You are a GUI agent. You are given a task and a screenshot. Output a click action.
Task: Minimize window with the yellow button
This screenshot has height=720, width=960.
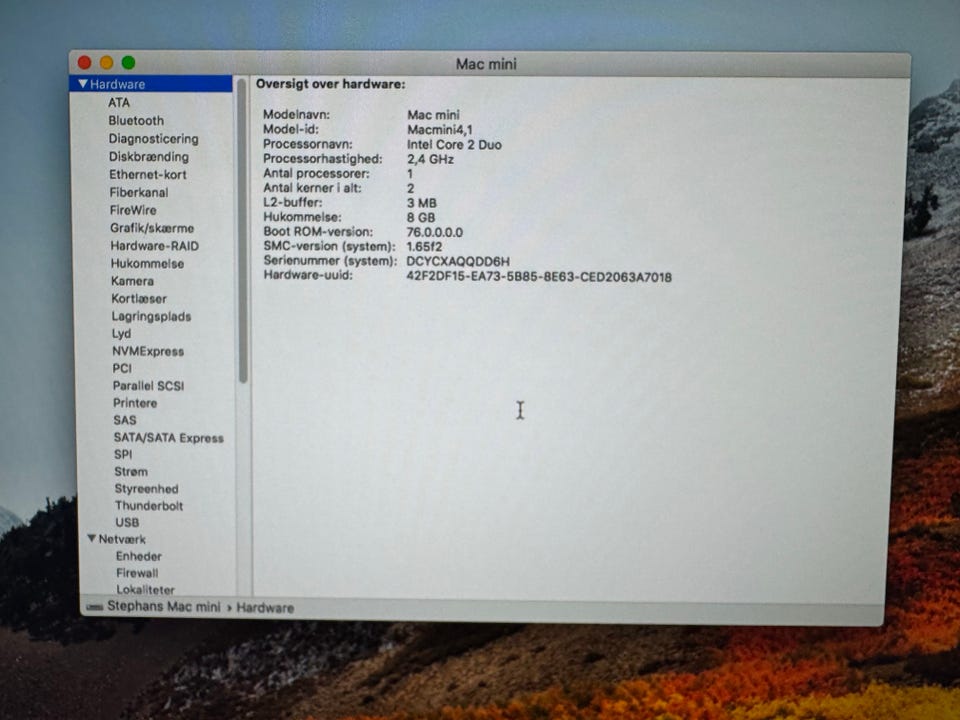tap(107, 62)
